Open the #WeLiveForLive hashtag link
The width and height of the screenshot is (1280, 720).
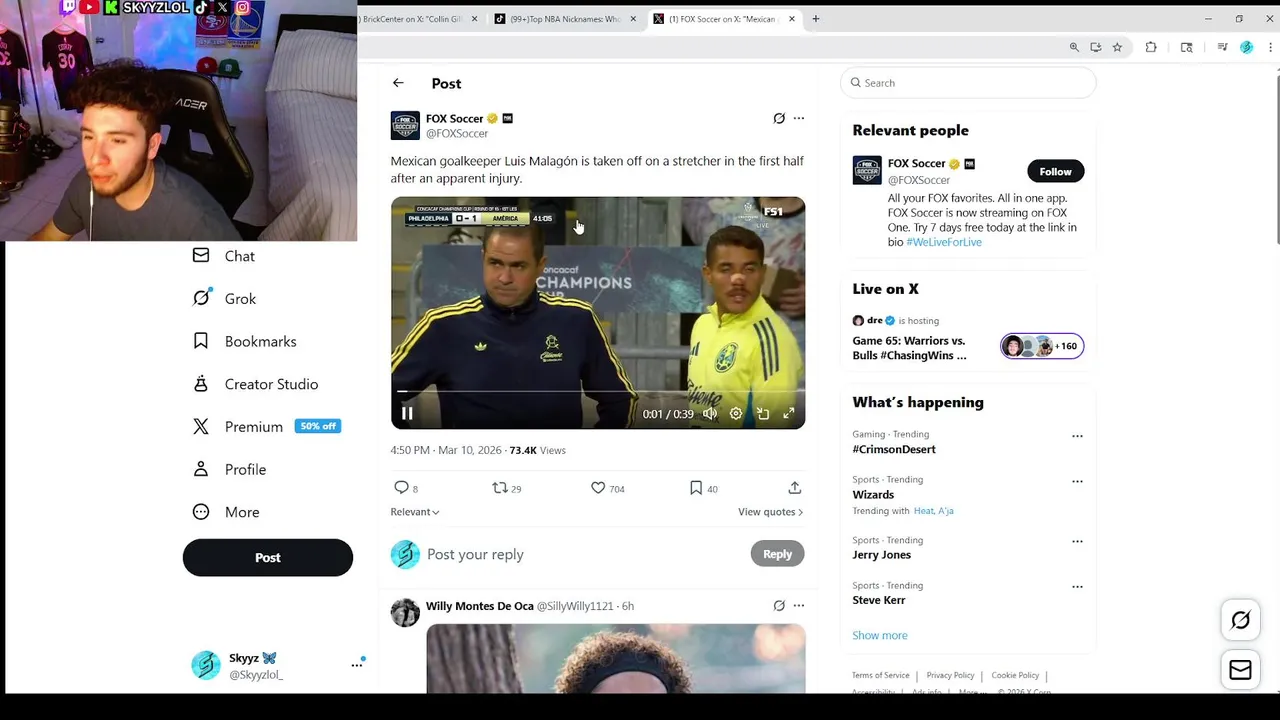point(944,242)
